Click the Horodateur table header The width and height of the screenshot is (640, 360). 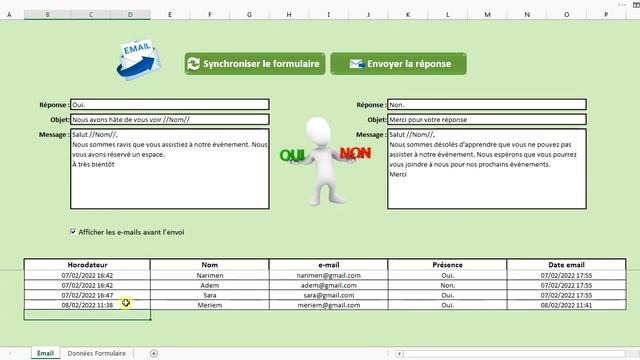point(87,264)
